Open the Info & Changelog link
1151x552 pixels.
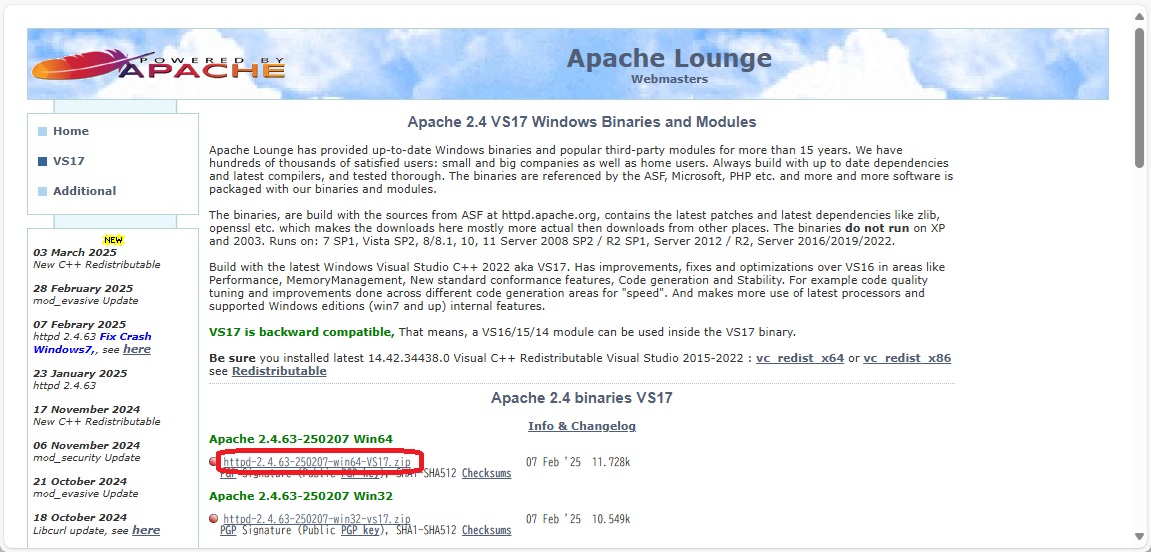582,426
